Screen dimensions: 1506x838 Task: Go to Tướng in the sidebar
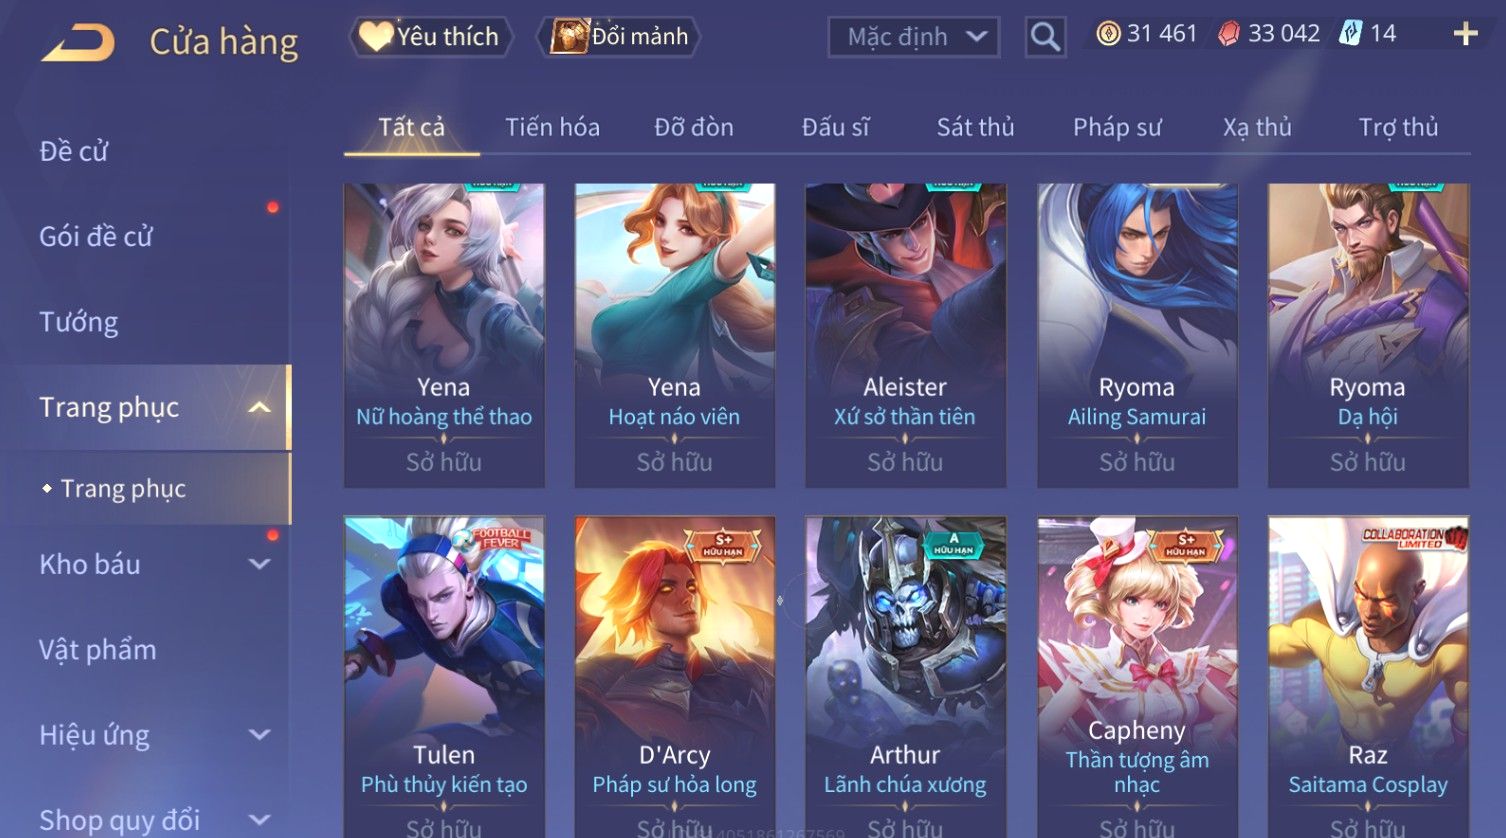pyautogui.click(x=79, y=322)
